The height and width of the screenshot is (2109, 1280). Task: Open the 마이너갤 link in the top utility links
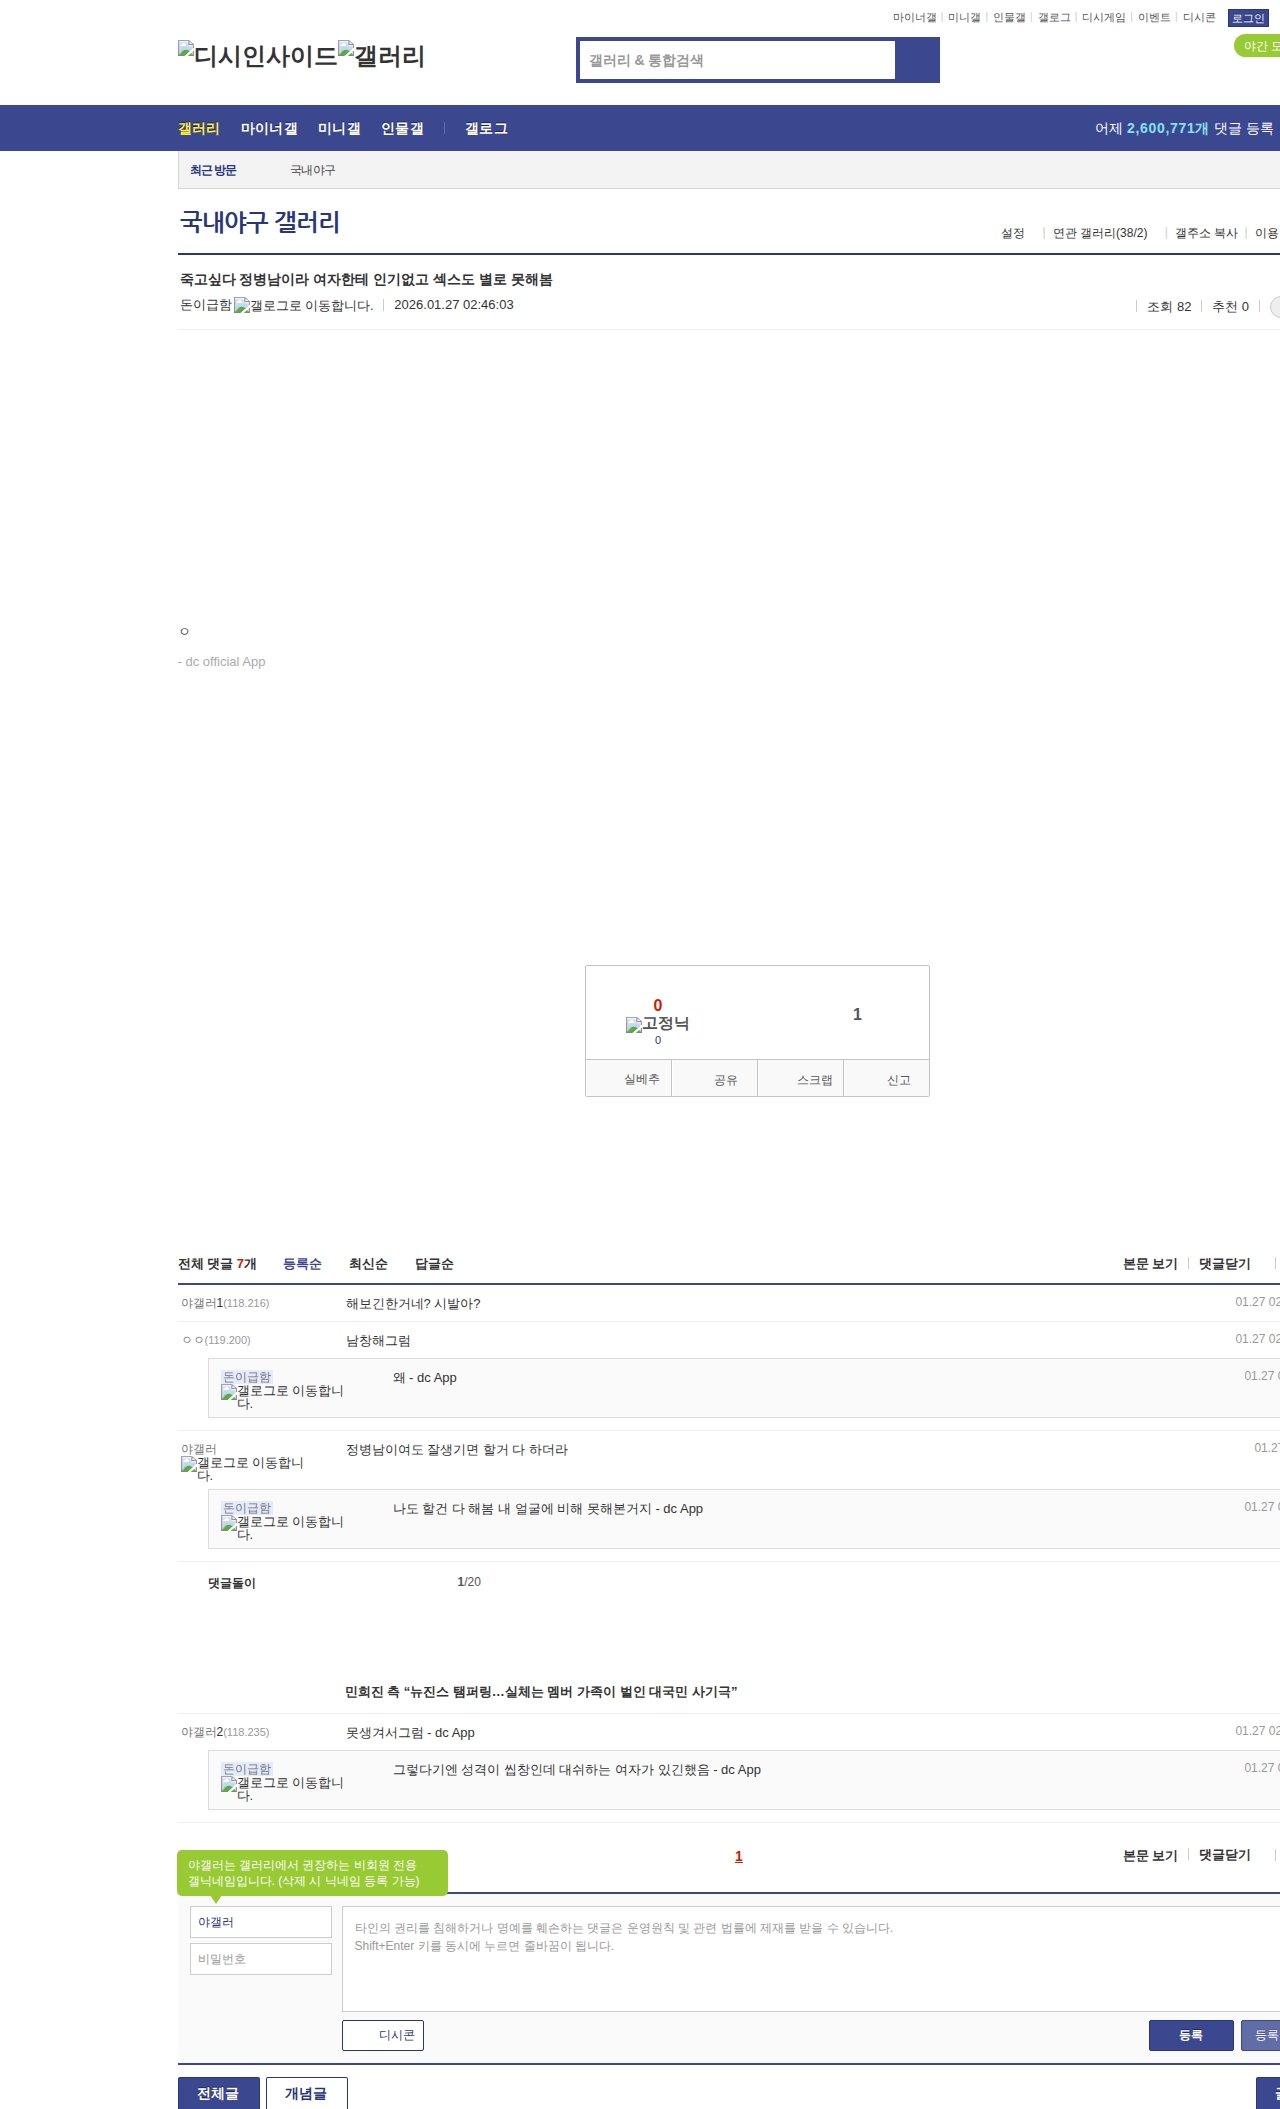[x=914, y=17]
